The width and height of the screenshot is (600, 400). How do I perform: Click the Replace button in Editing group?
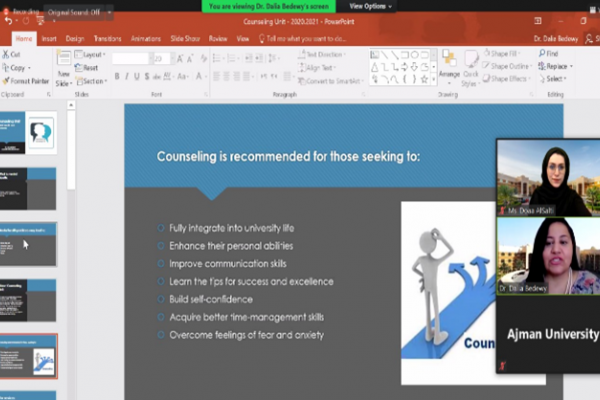point(555,66)
